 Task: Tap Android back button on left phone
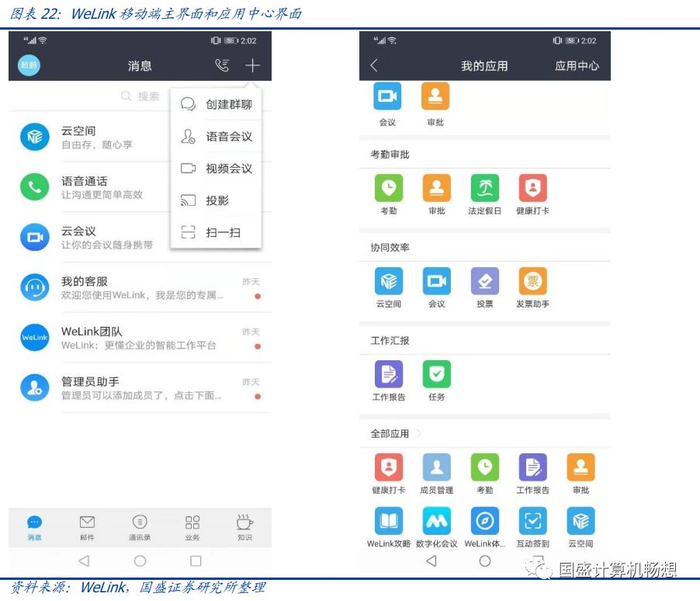tap(84, 561)
